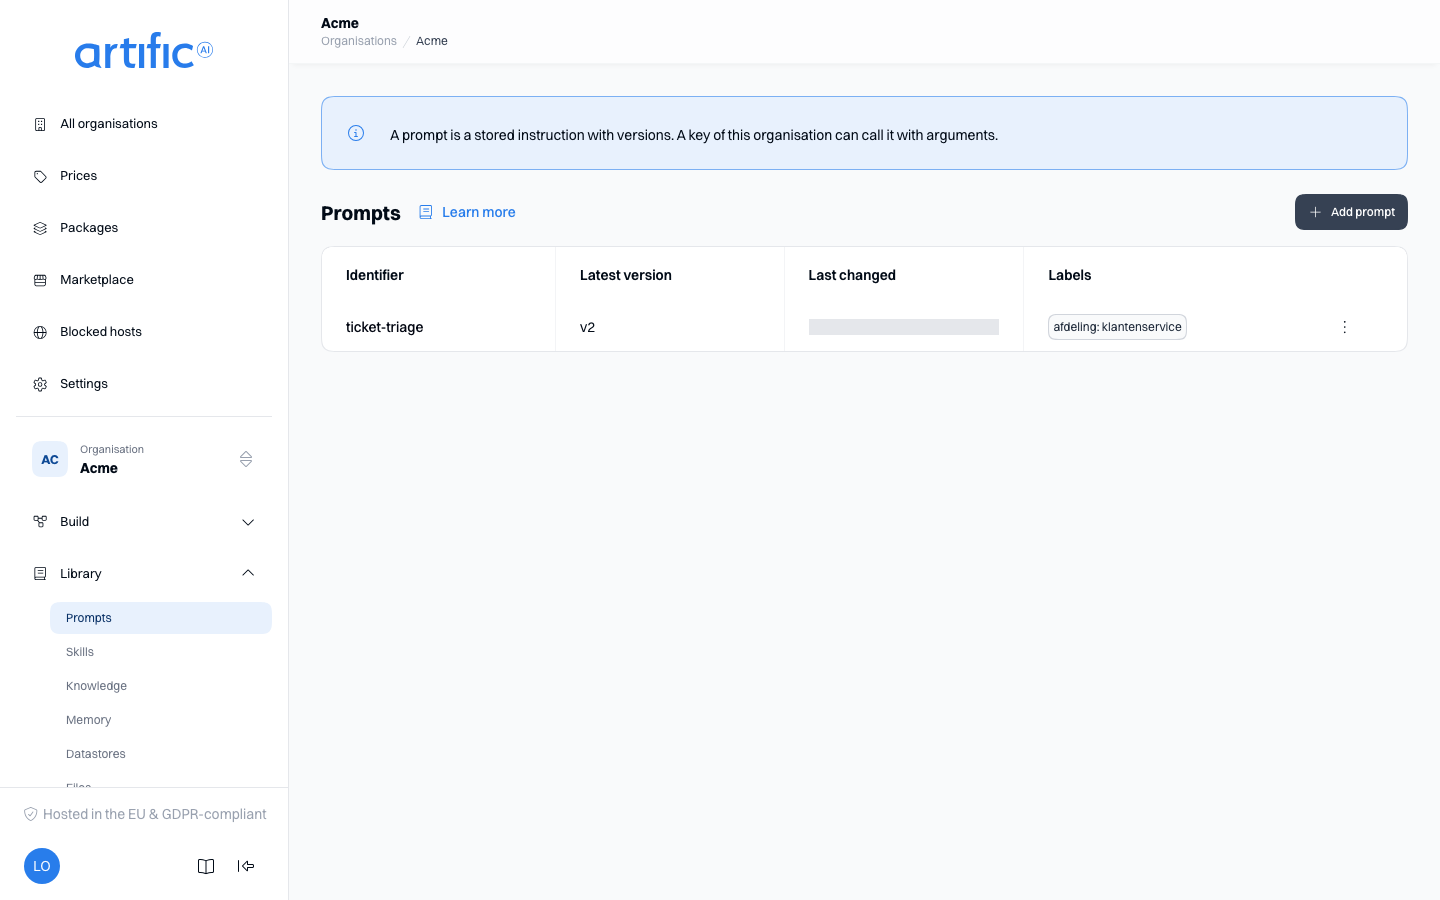Click the Labels column header
The height and width of the screenshot is (900, 1440).
[1069, 275]
